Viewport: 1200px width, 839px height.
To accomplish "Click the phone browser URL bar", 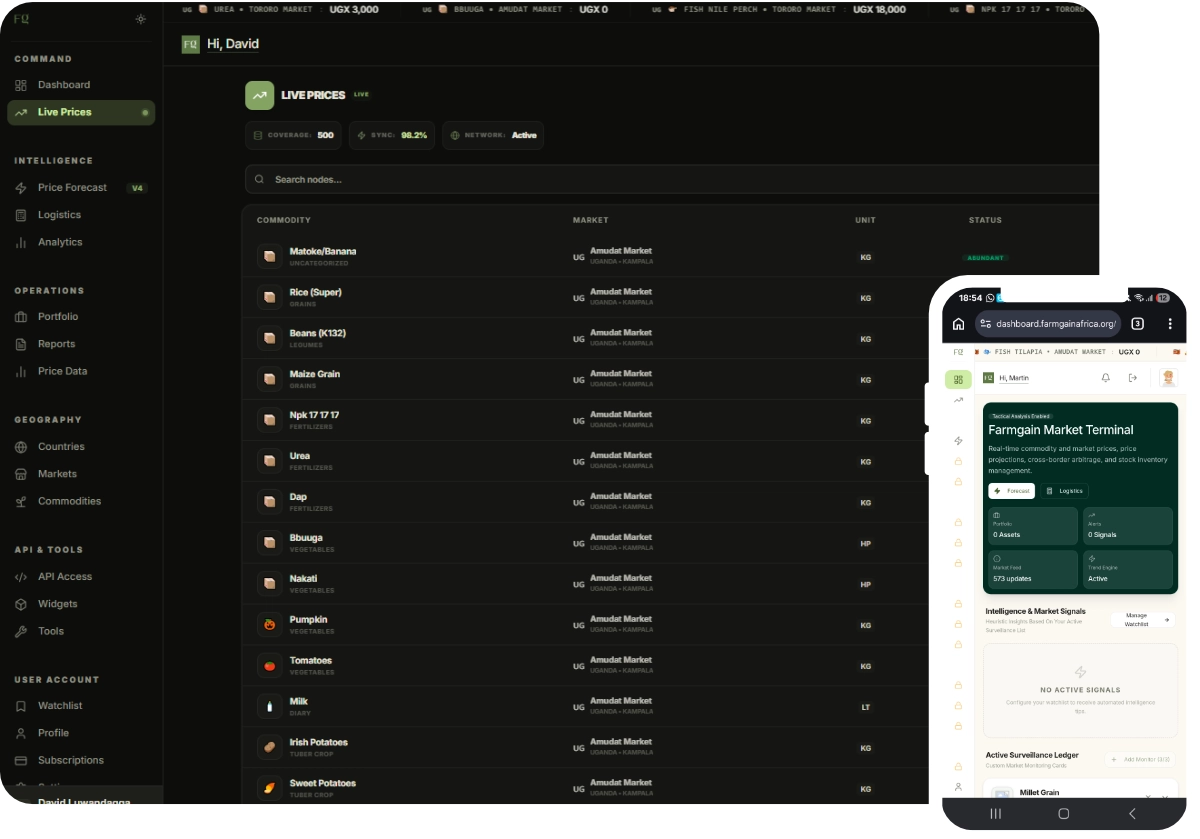I will coord(1047,324).
